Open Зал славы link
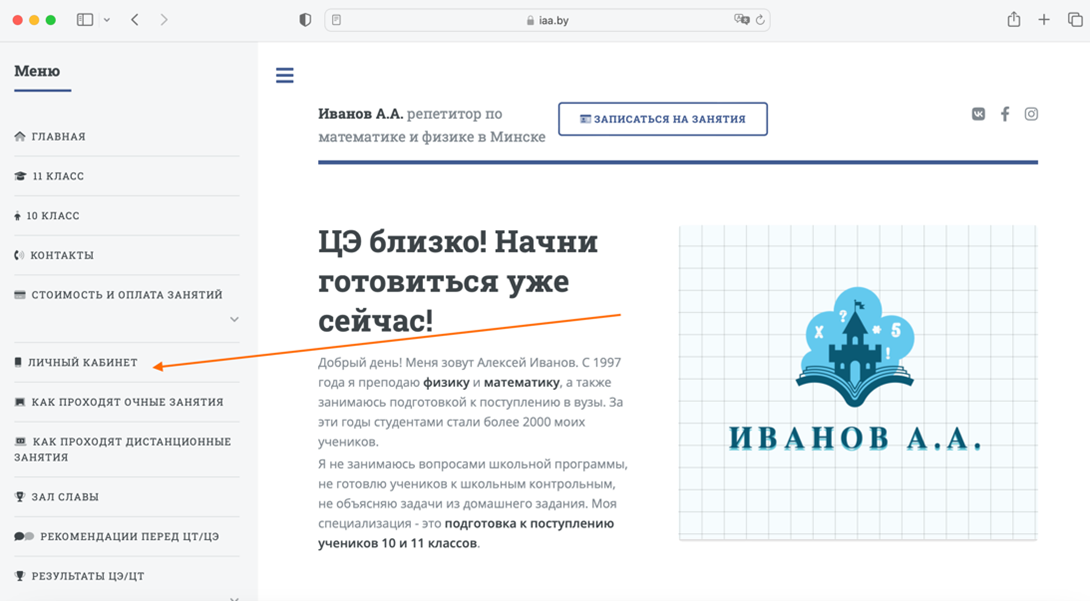The height and width of the screenshot is (601, 1090). (64, 497)
